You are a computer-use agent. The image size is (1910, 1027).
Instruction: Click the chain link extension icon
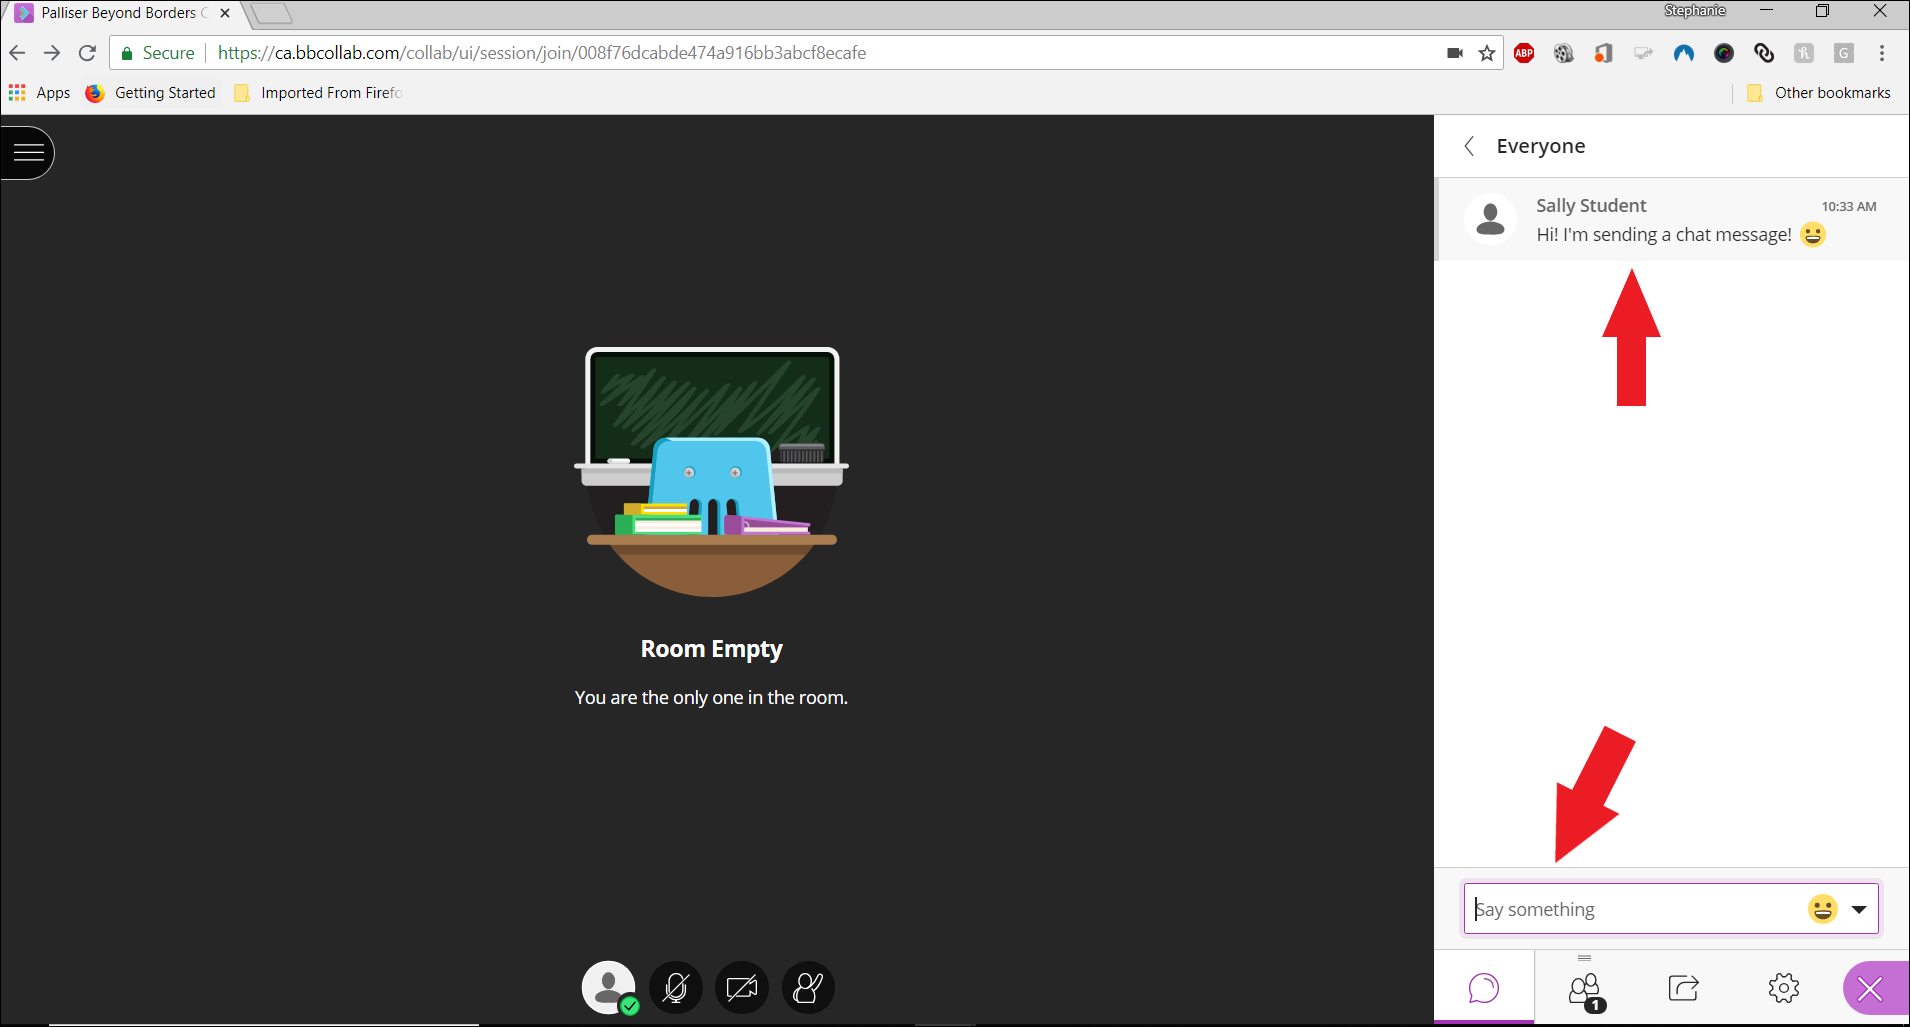pos(1764,53)
